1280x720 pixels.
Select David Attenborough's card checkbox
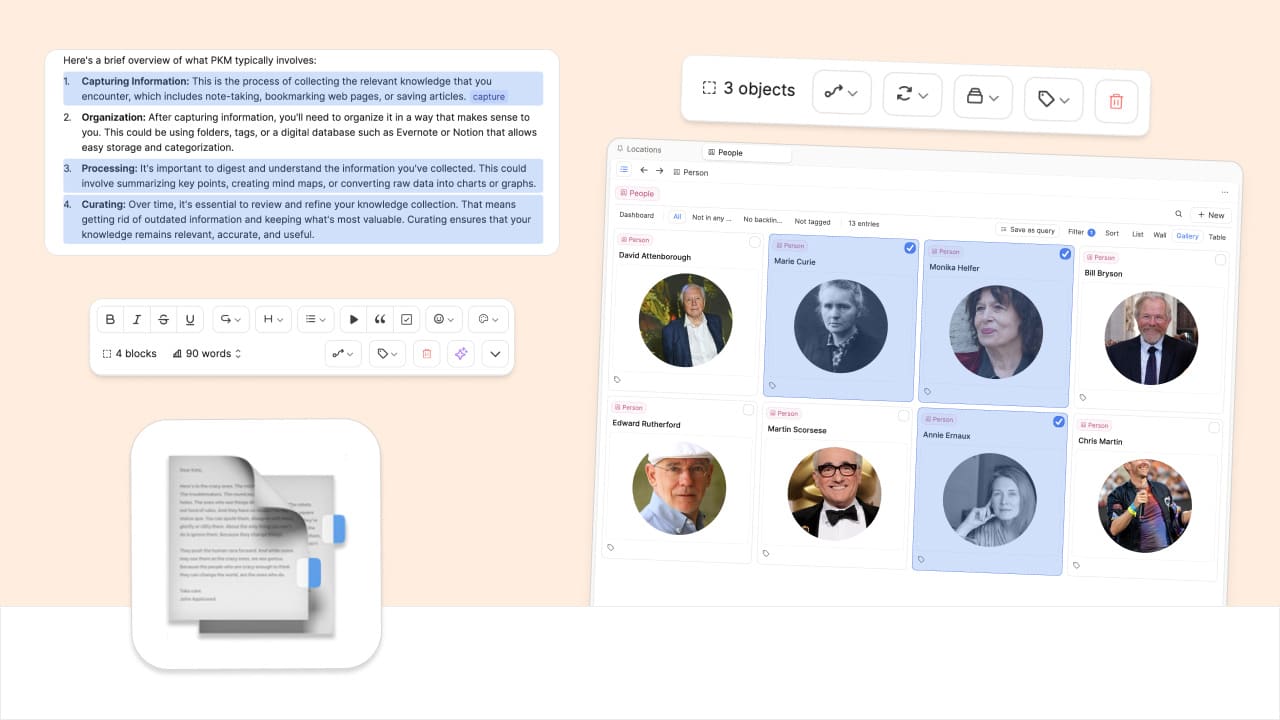pyautogui.click(x=755, y=242)
